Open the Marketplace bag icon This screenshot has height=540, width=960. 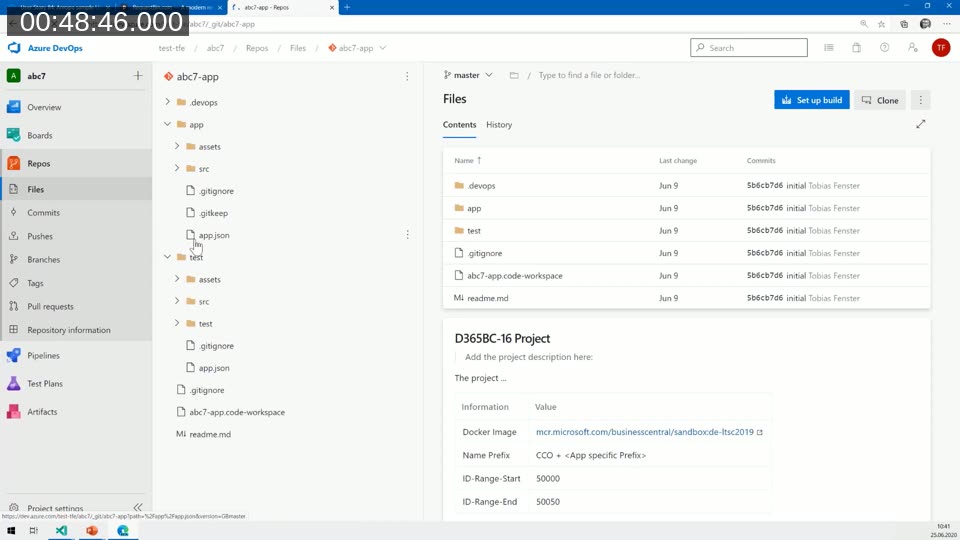coord(857,47)
